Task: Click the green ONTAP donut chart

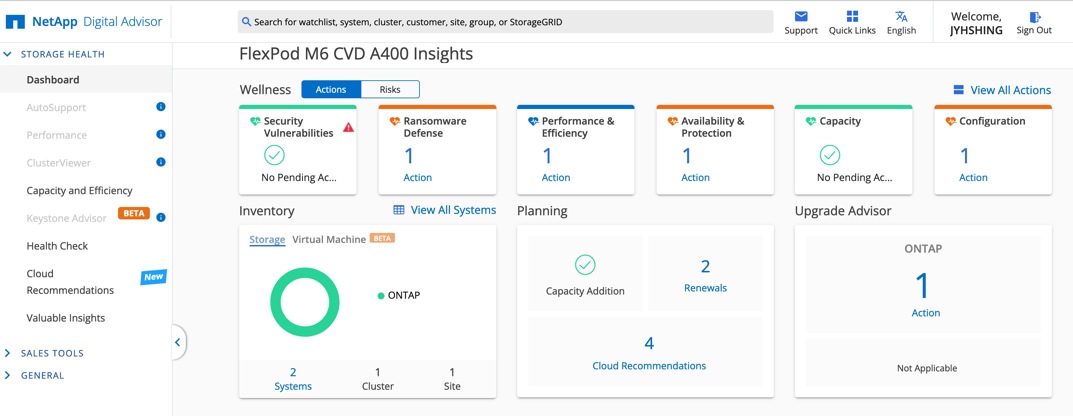Action: tap(305, 302)
